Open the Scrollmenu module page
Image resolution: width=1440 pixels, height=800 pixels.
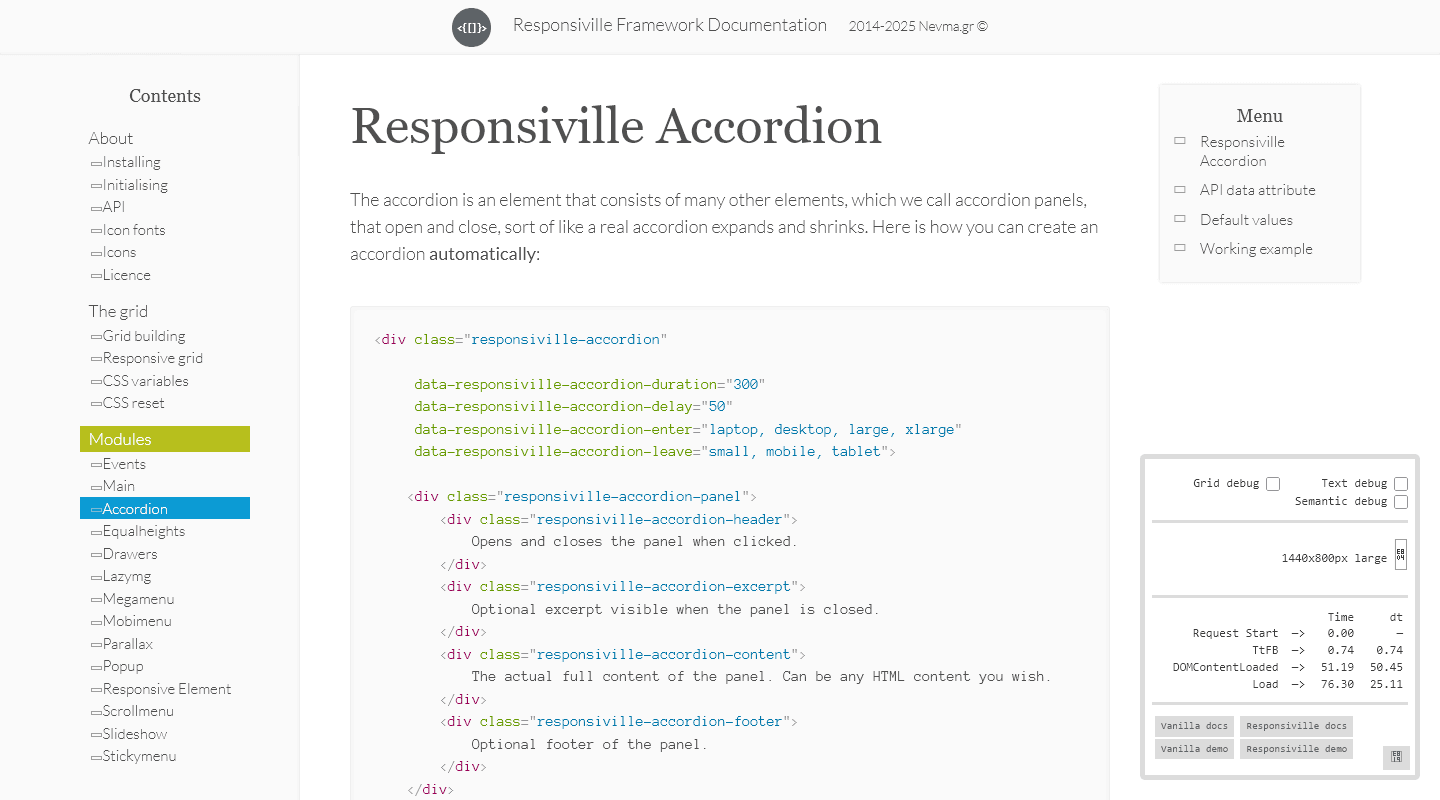[138, 711]
